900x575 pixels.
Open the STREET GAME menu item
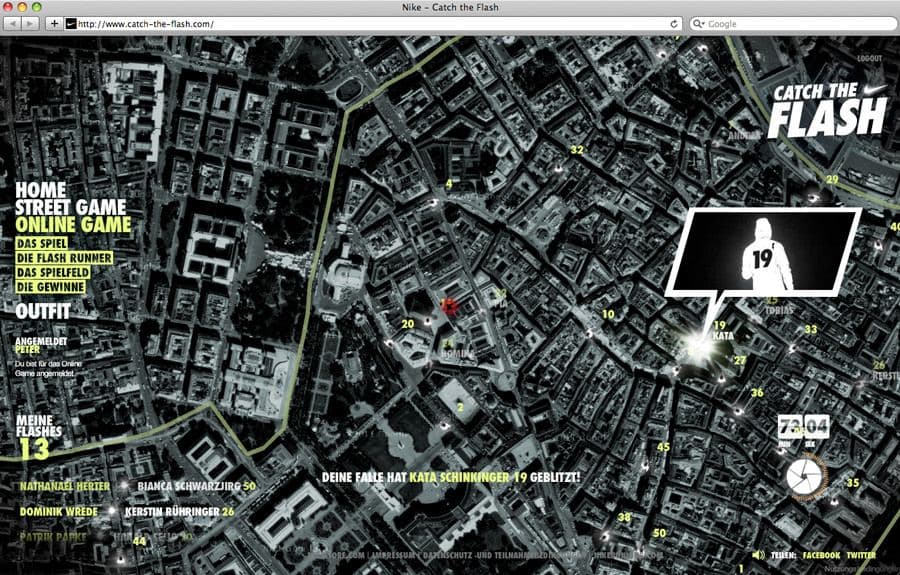[x=71, y=207]
